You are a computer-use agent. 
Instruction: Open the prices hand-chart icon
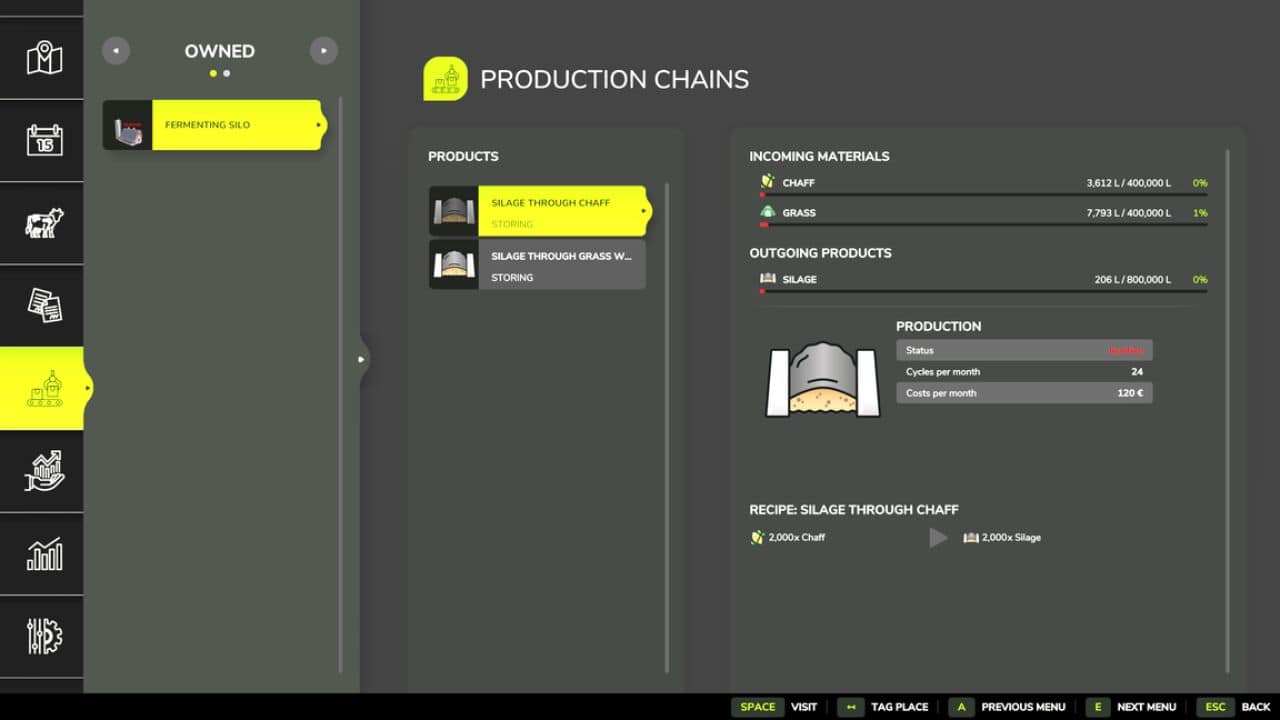43,471
